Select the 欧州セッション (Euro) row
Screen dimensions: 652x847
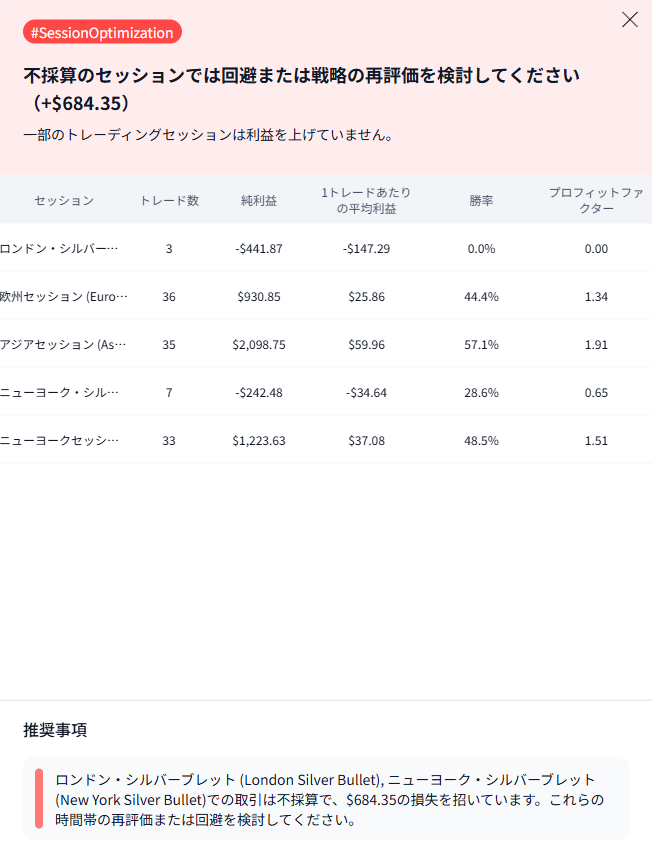click(64, 296)
